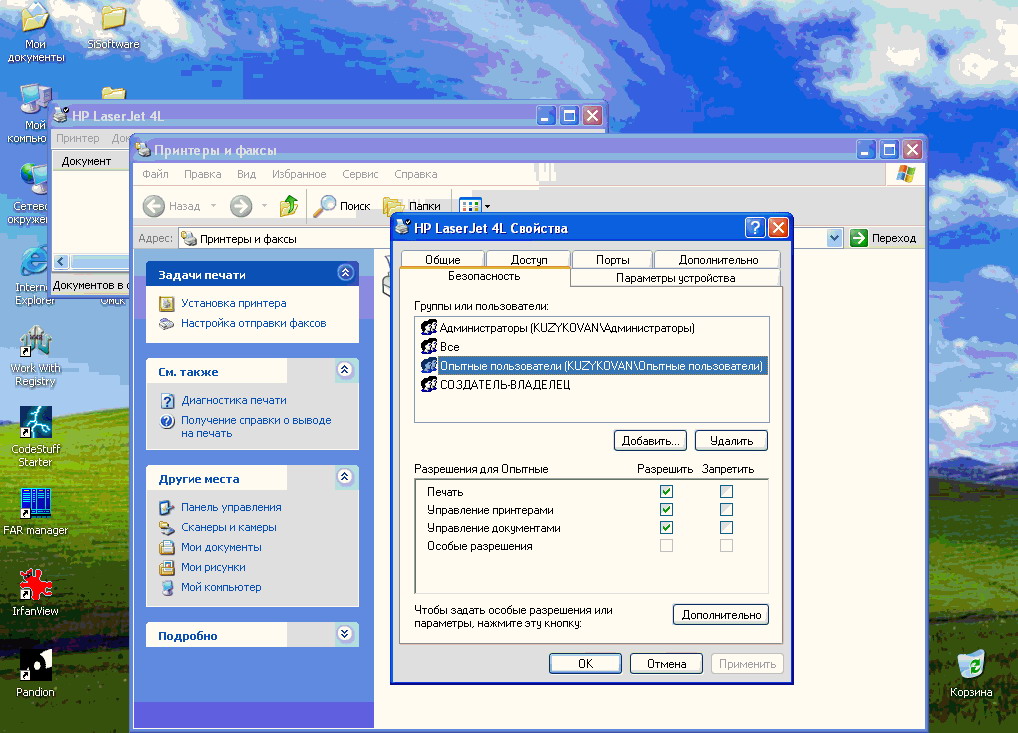Open the Сервис menu
This screenshot has width=1018, height=733.
tap(359, 174)
